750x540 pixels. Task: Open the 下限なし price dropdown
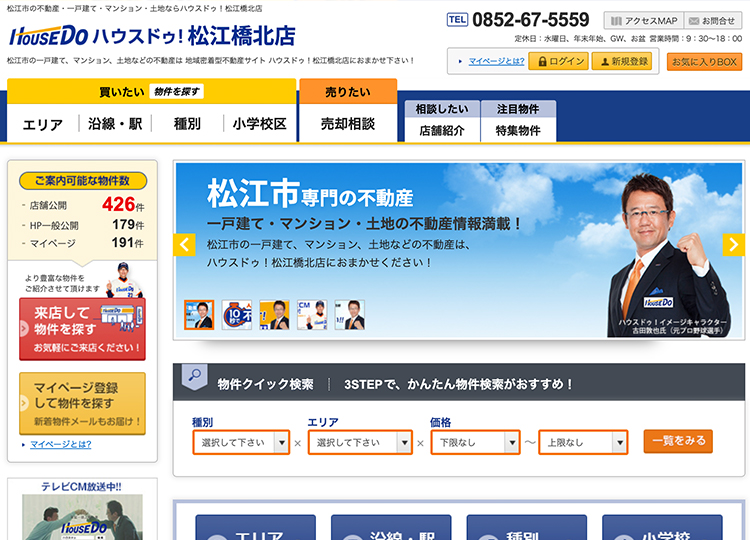point(475,442)
